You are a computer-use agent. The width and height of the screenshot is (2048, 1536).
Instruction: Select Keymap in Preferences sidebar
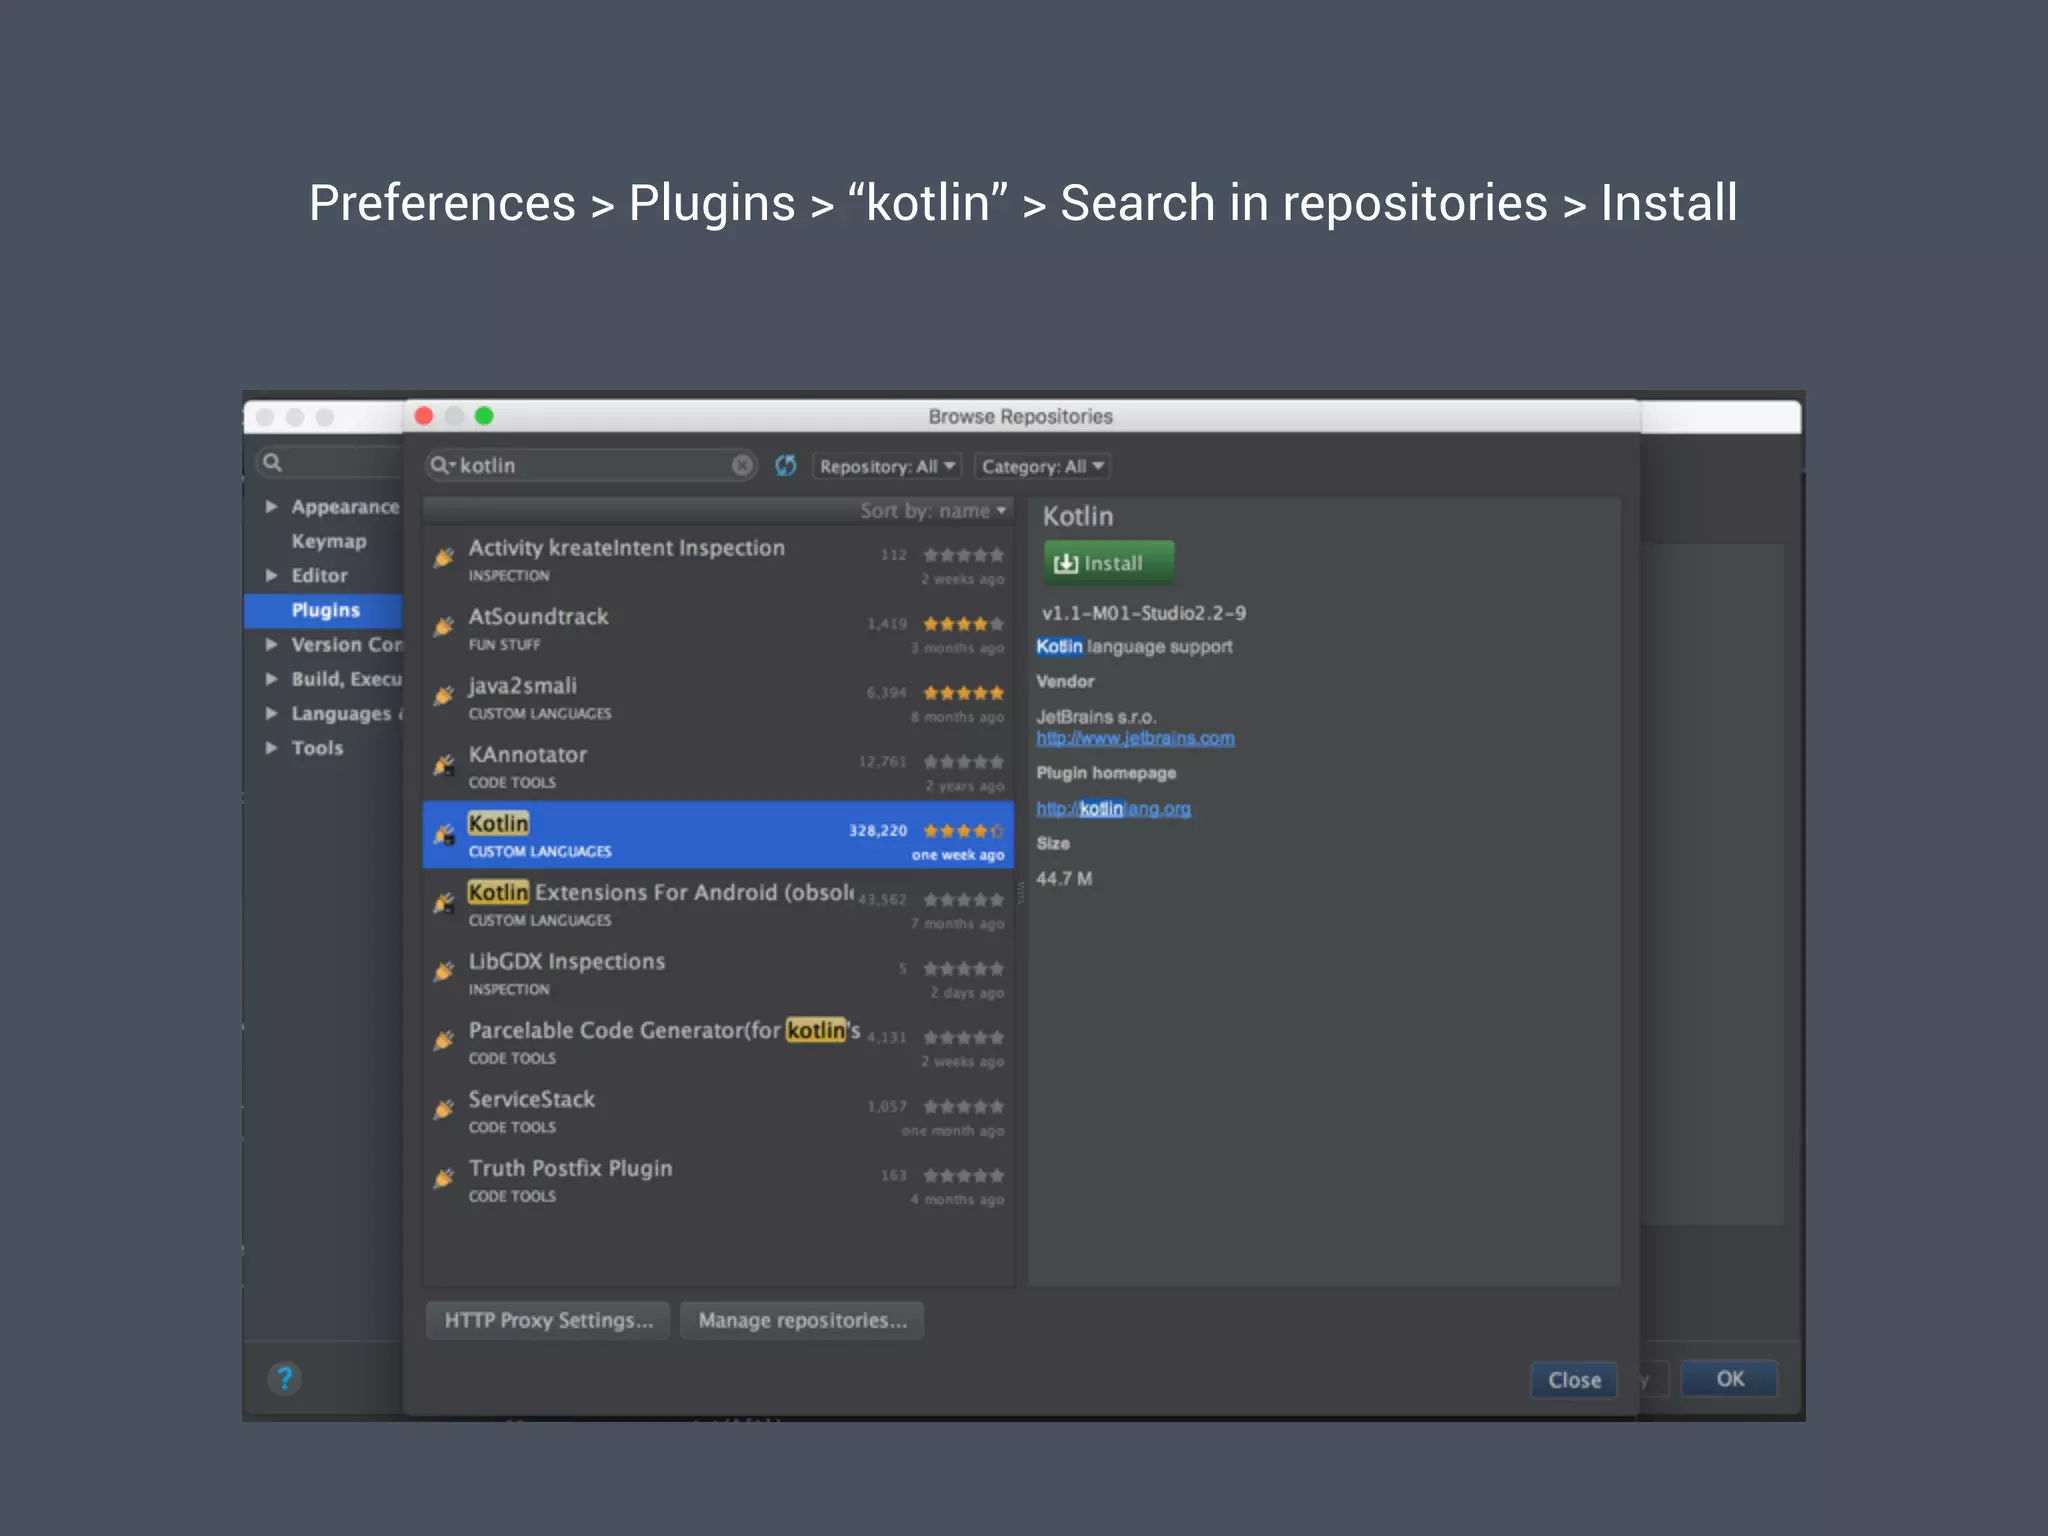point(329,542)
